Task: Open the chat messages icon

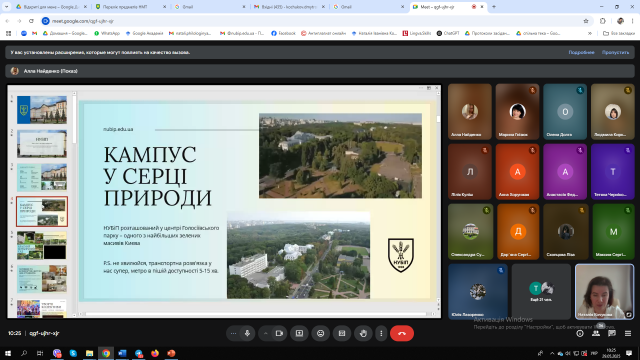Action: click(x=612, y=333)
